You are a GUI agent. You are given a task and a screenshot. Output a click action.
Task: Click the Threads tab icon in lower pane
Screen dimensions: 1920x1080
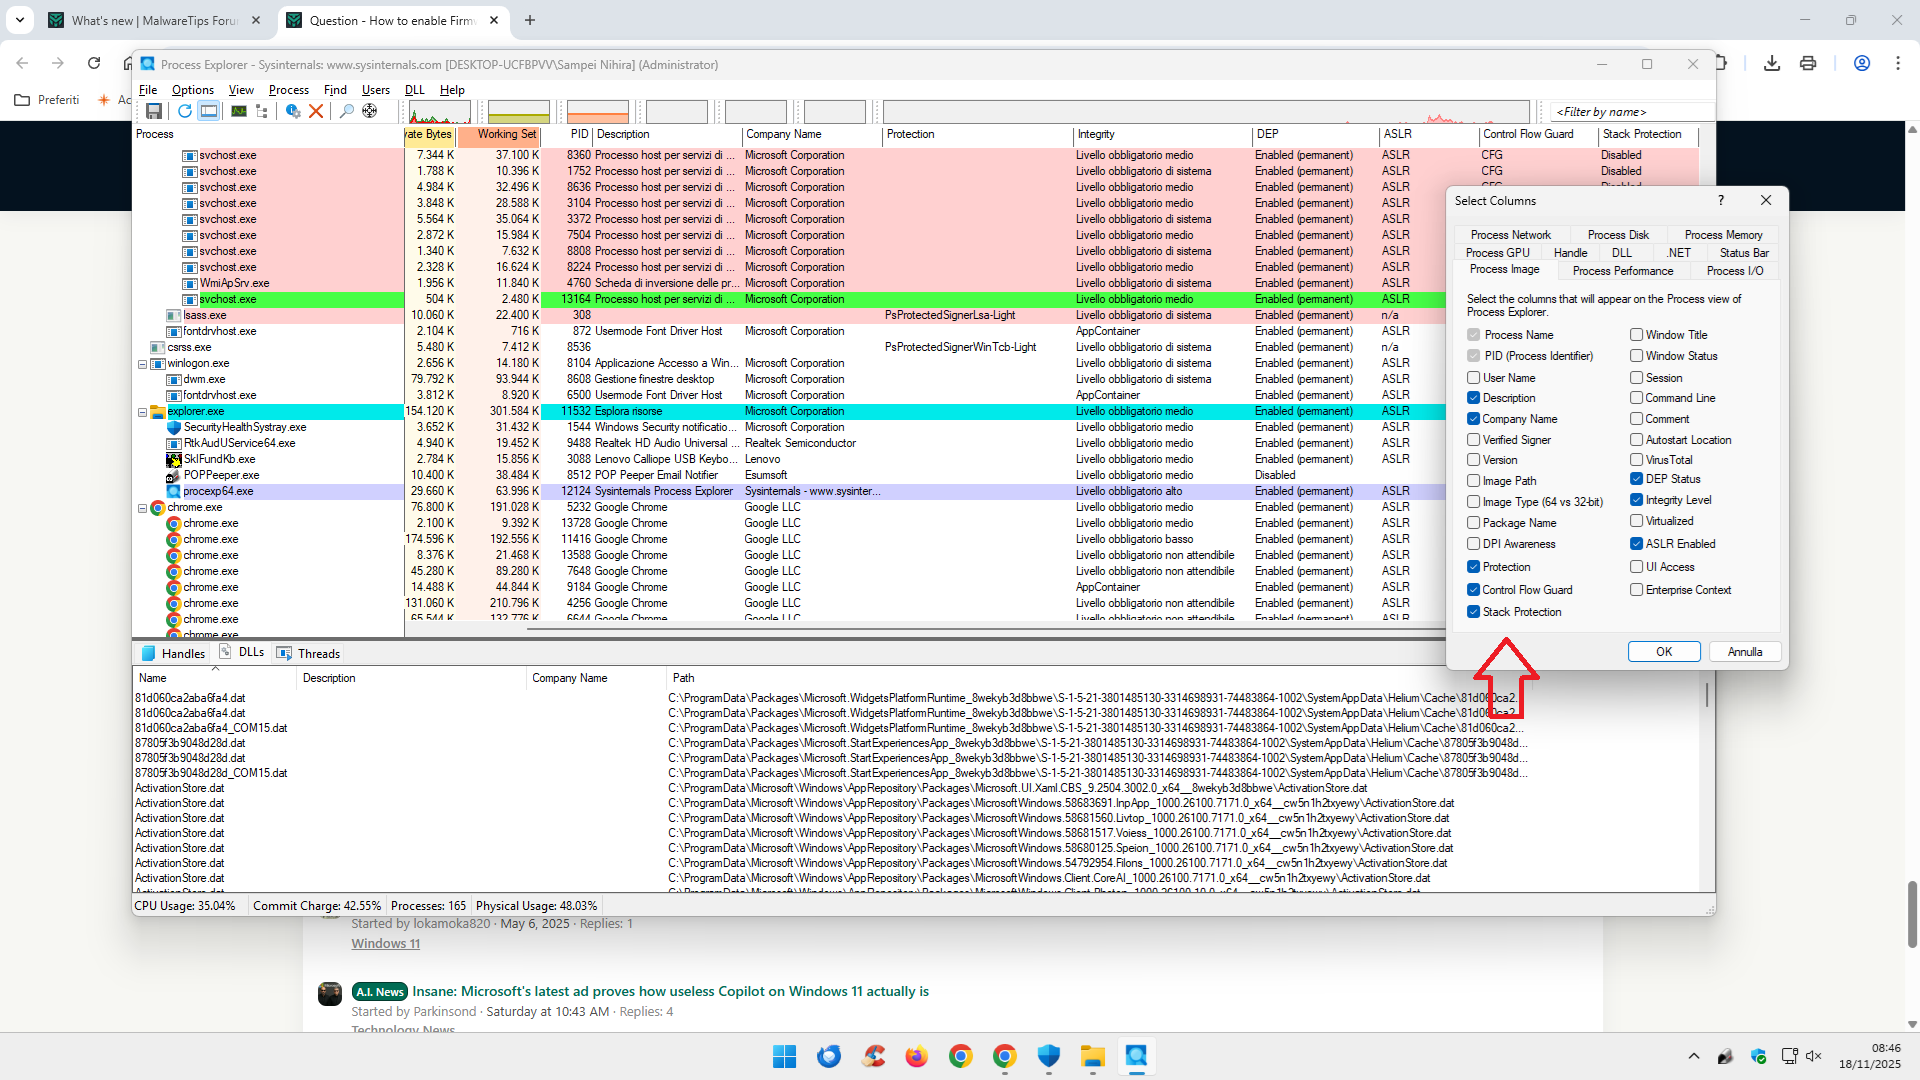(x=284, y=653)
